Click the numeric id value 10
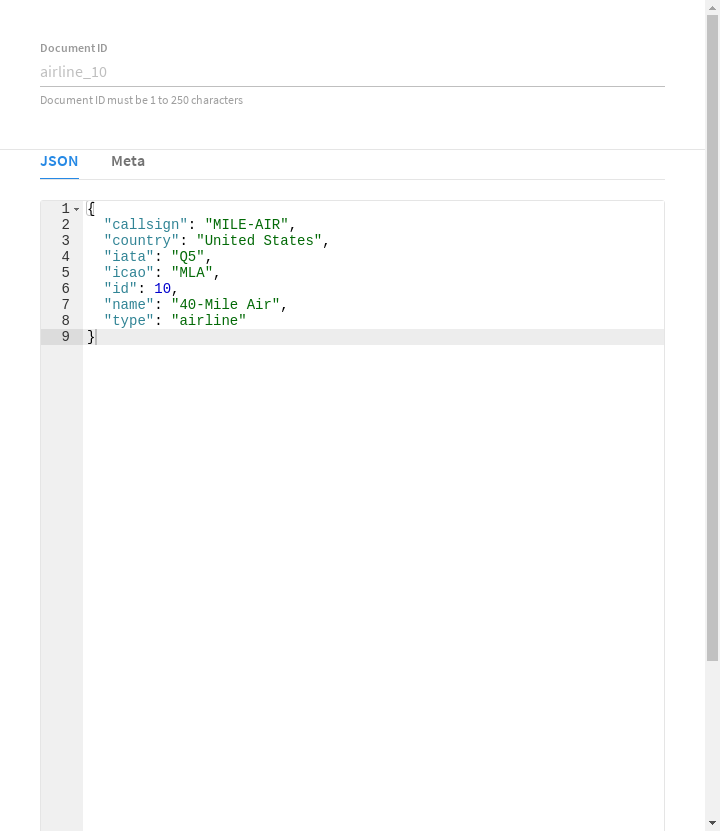 click(x=162, y=289)
